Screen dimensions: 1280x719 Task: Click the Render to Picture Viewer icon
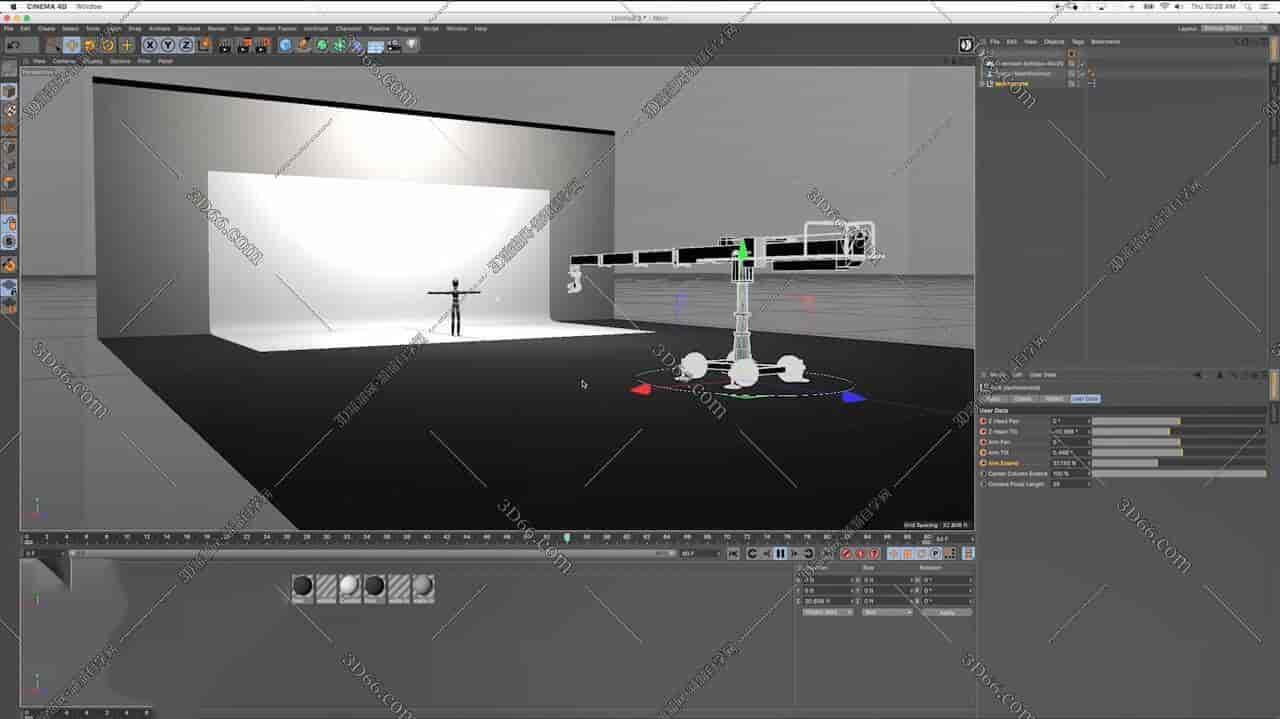[x=243, y=45]
